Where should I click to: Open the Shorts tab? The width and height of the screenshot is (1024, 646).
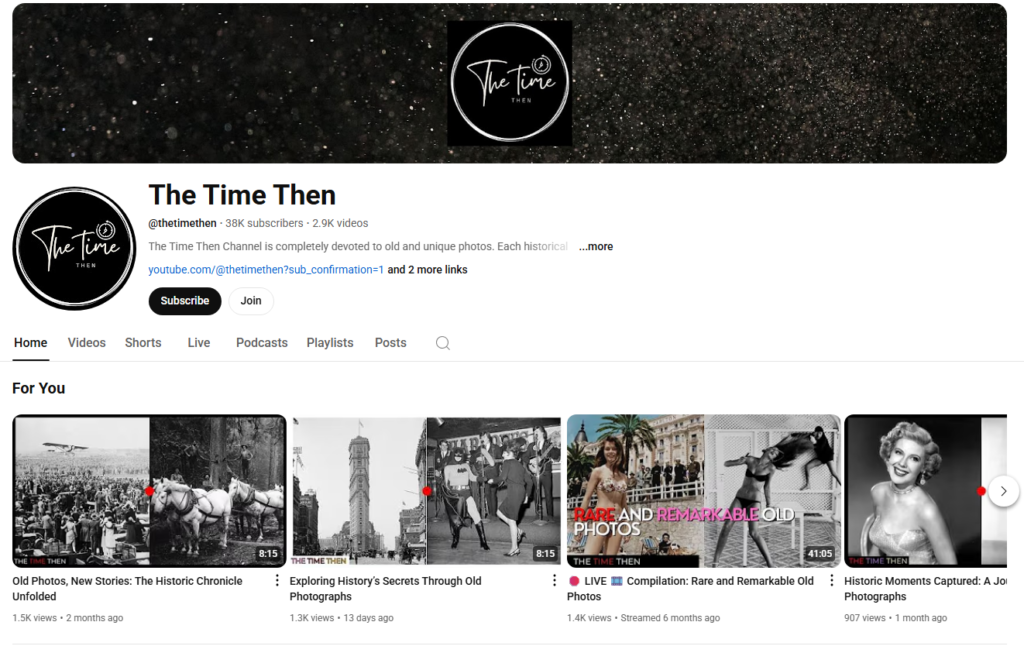[143, 343]
